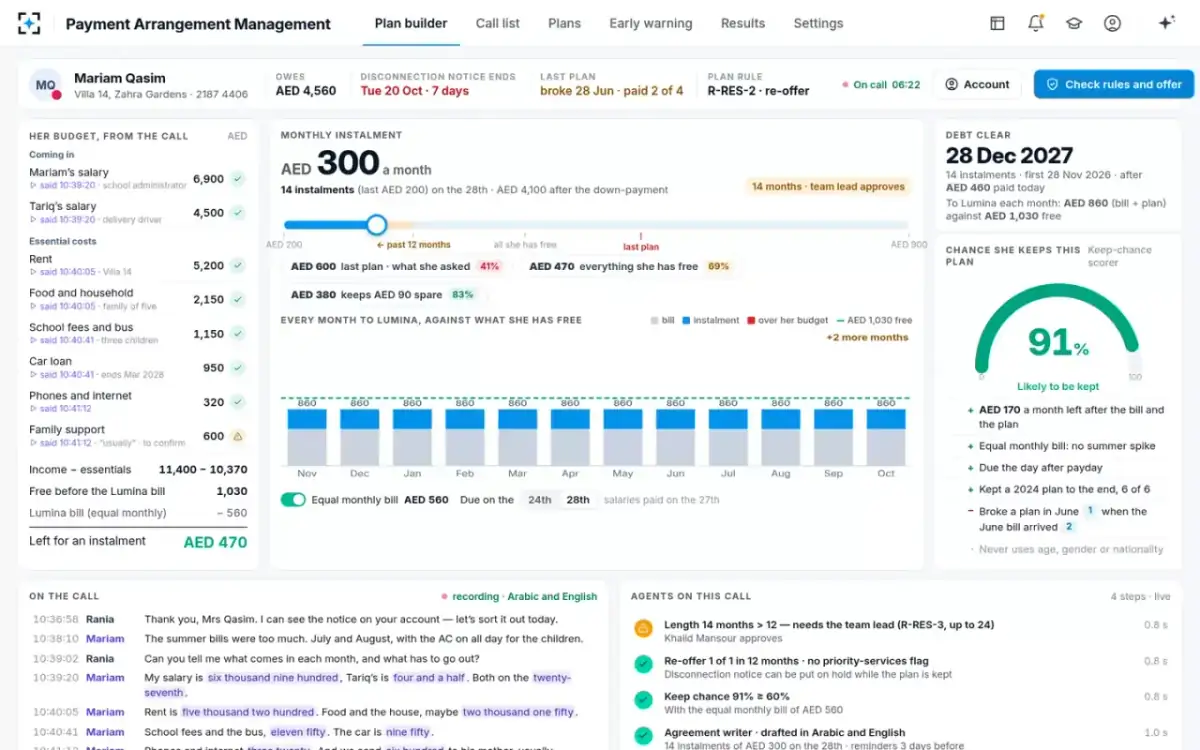Select the 28th due date option
Screen dimensions: 1200x750
pyautogui.click(x=578, y=500)
